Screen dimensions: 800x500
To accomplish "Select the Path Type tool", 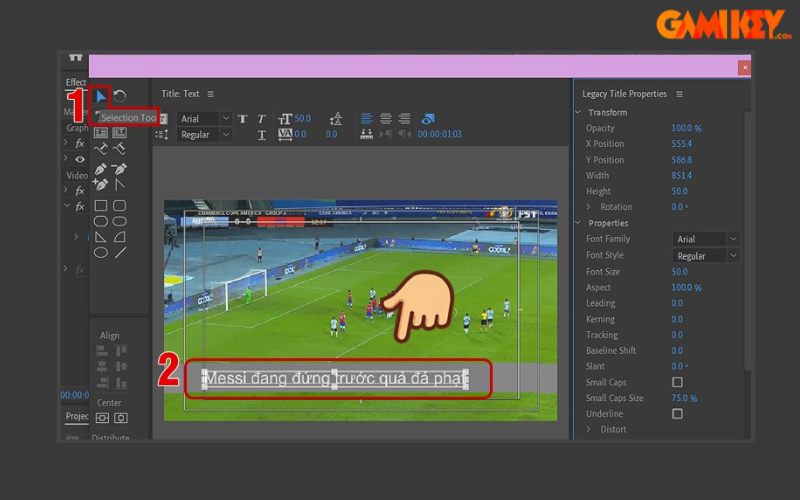I will click(101, 149).
